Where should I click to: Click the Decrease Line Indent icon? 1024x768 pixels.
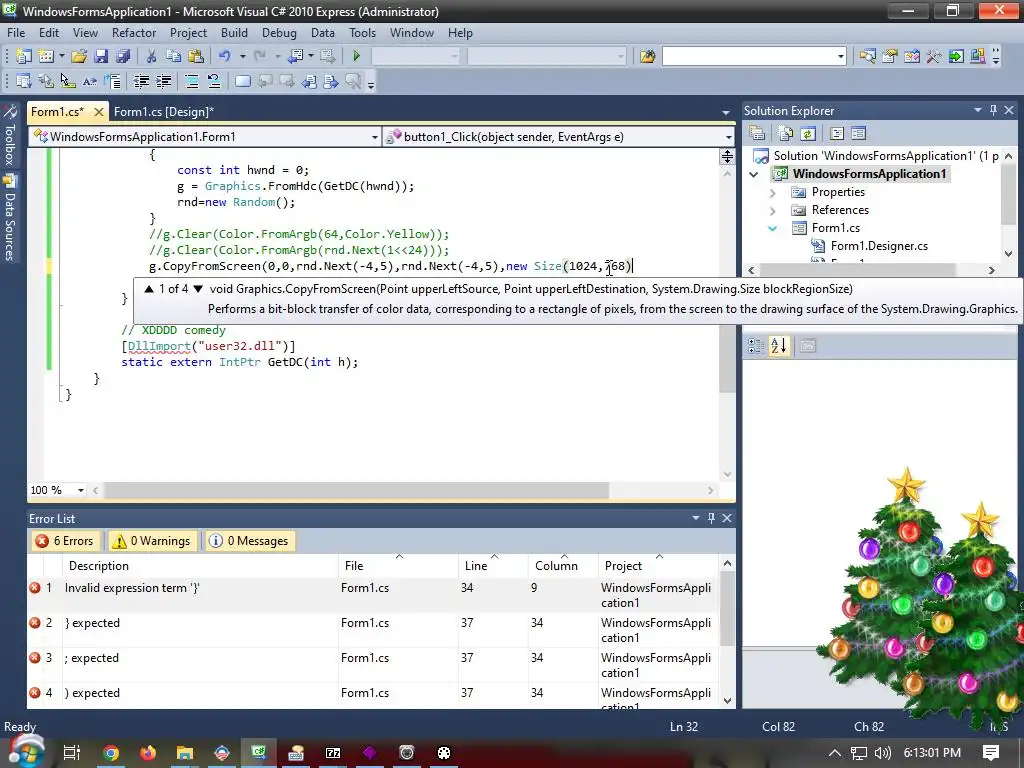tap(141, 82)
